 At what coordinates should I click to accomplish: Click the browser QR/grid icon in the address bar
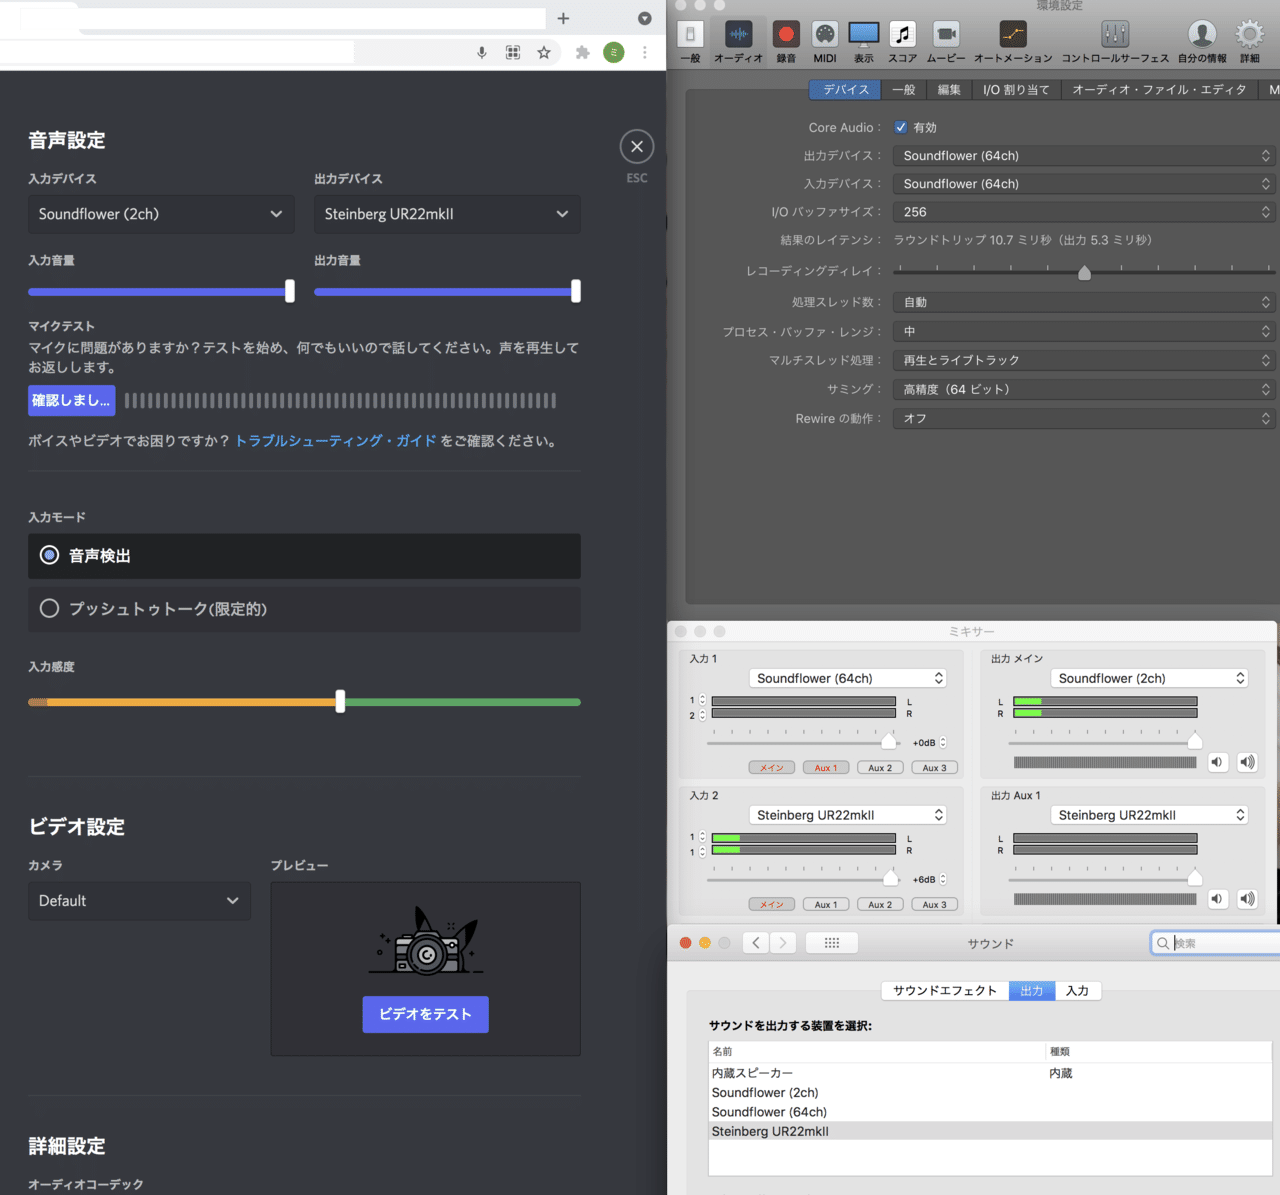tap(513, 53)
